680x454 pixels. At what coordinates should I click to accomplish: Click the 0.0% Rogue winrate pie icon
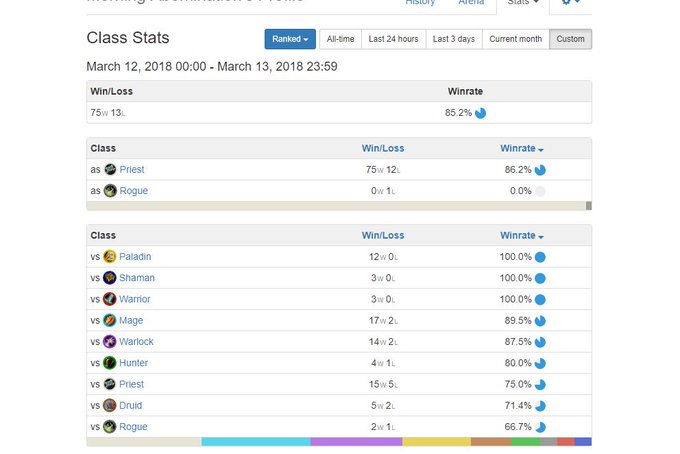point(540,191)
